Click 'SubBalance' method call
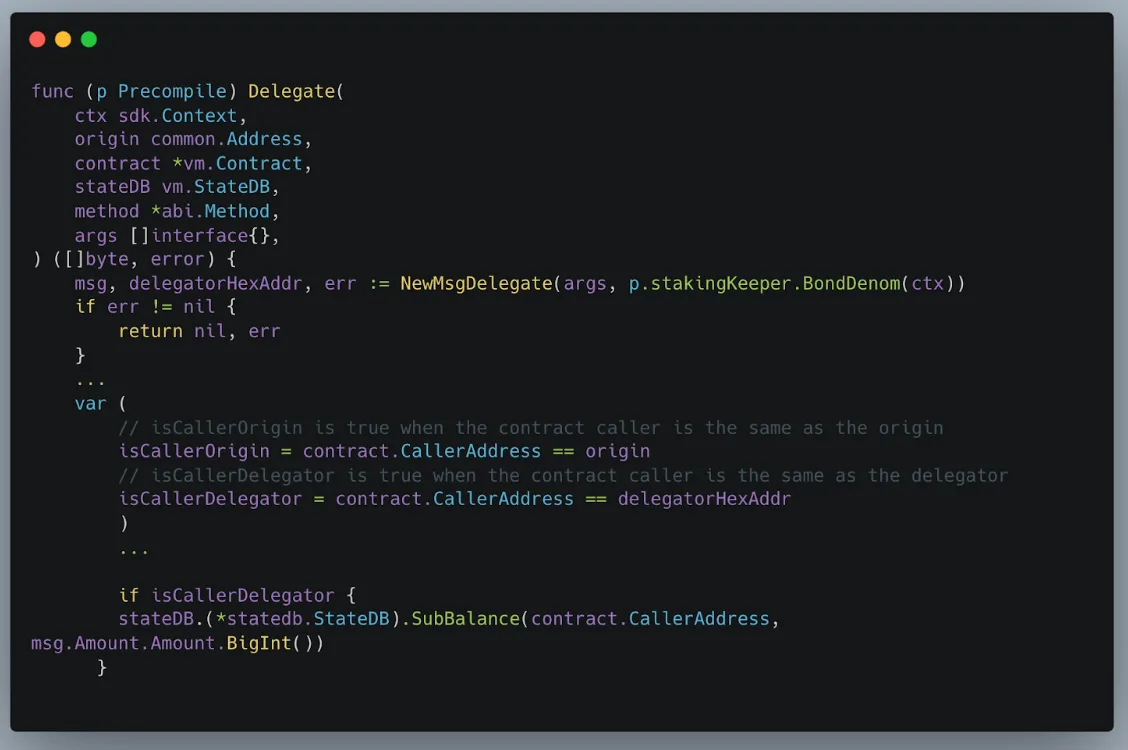 [x=465, y=619]
